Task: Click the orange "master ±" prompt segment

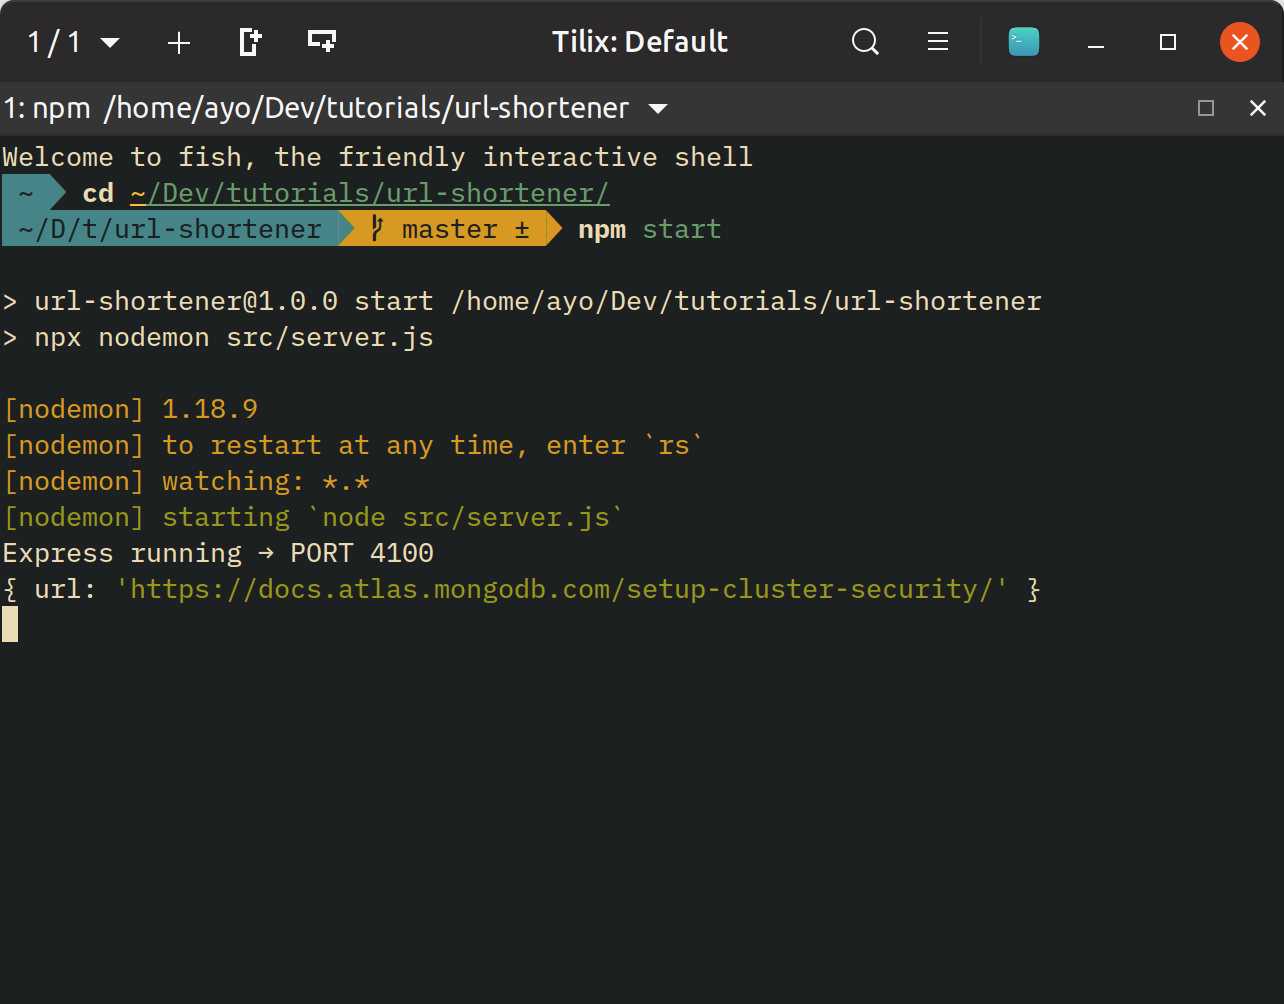Action: coord(450,229)
